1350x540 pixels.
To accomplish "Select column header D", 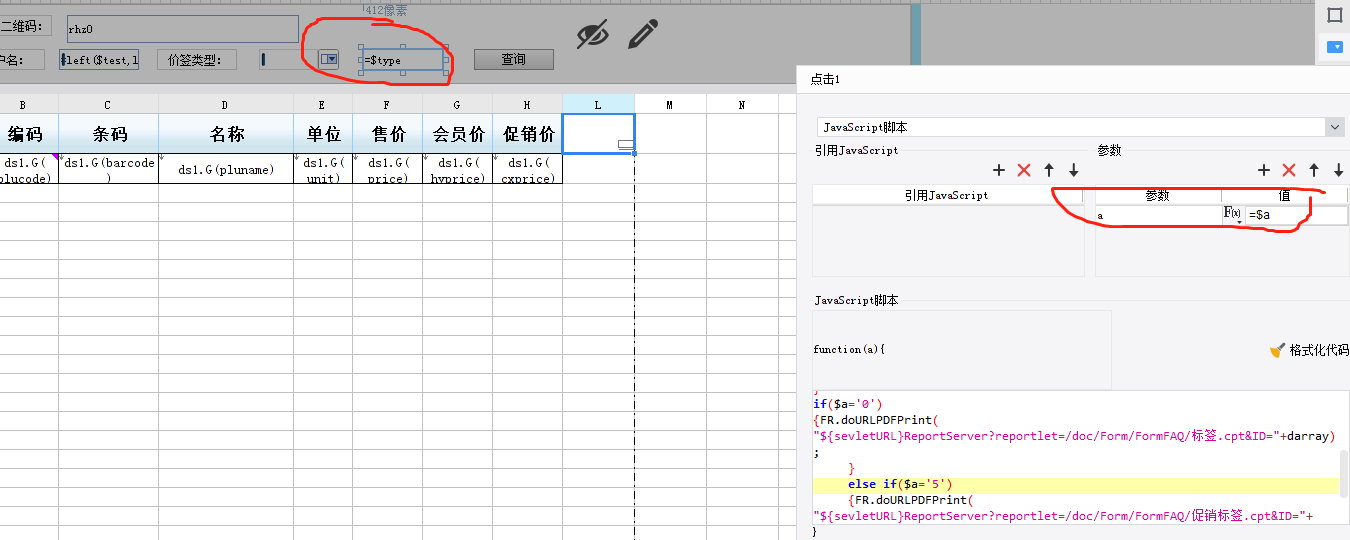I will 225,104.
